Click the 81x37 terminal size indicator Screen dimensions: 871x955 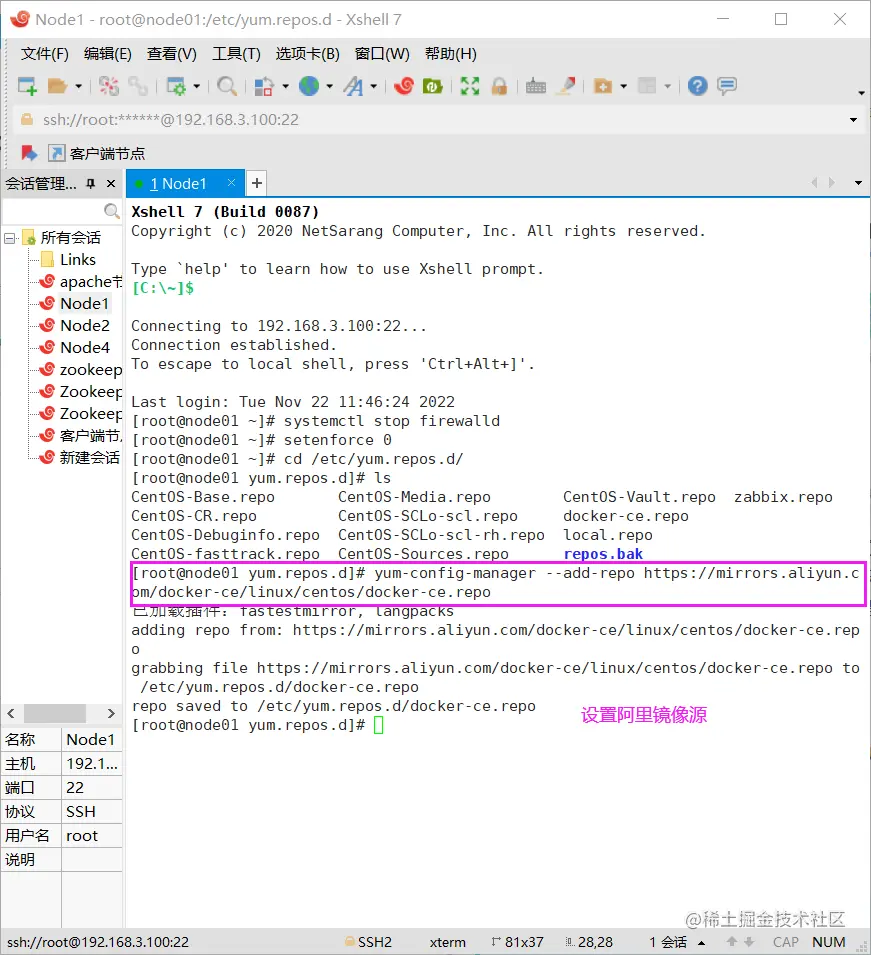pyautogui.click(x=517, y=942)
